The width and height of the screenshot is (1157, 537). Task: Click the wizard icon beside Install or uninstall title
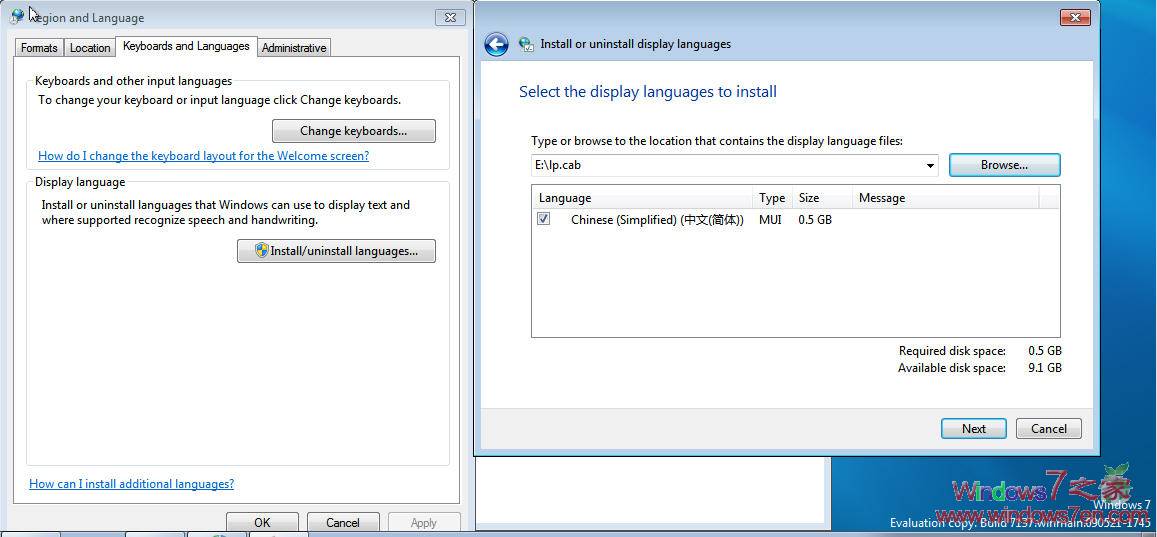coord(526,45)
